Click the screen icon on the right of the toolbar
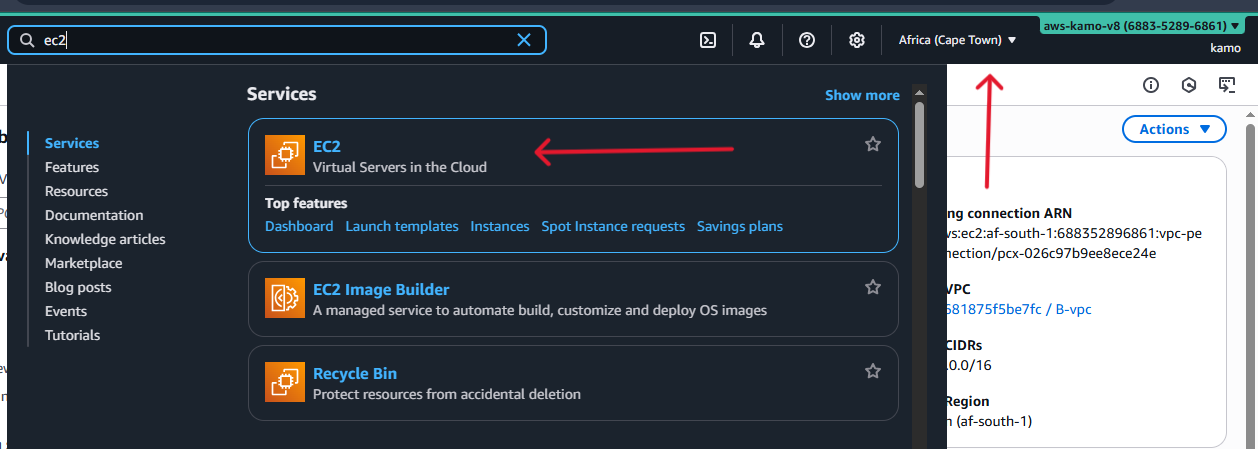This screenshot has height=449, width=1258. pyautogui.click(x=1227, y=85)
